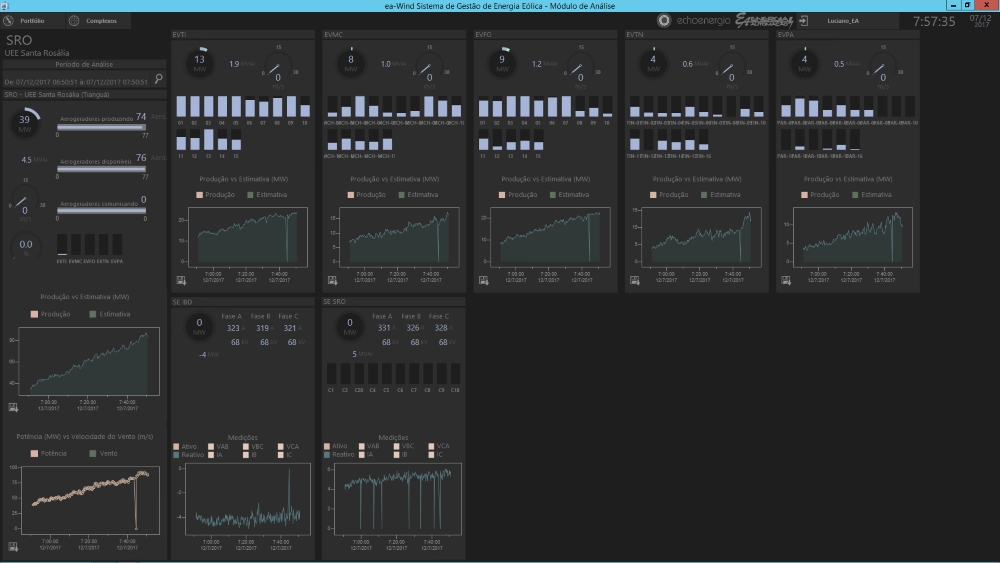Toggle Estimativa series in the EVPA legend
Screen dimensions: 1000x563
872,194
